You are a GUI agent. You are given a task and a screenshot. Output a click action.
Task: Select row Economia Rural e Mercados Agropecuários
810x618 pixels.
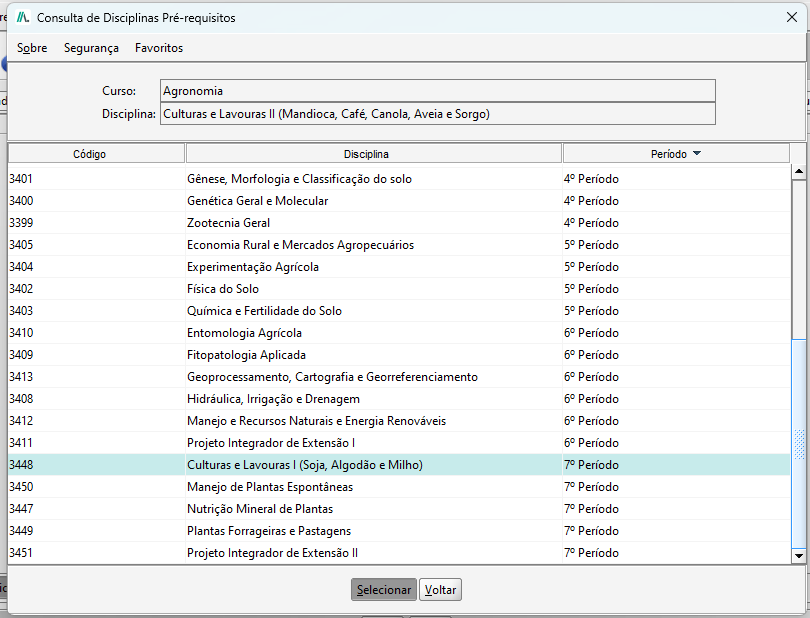point(399,245)
